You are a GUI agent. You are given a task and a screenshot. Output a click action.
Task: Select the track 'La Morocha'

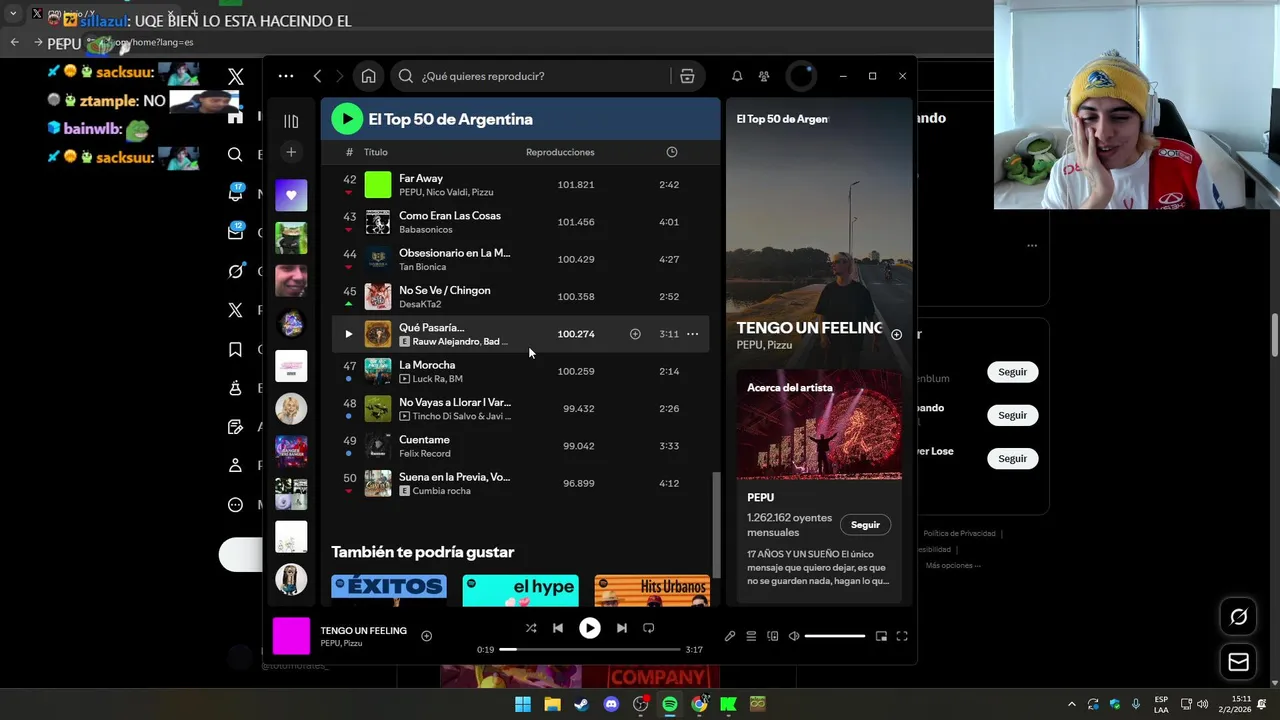pos(427,365)
